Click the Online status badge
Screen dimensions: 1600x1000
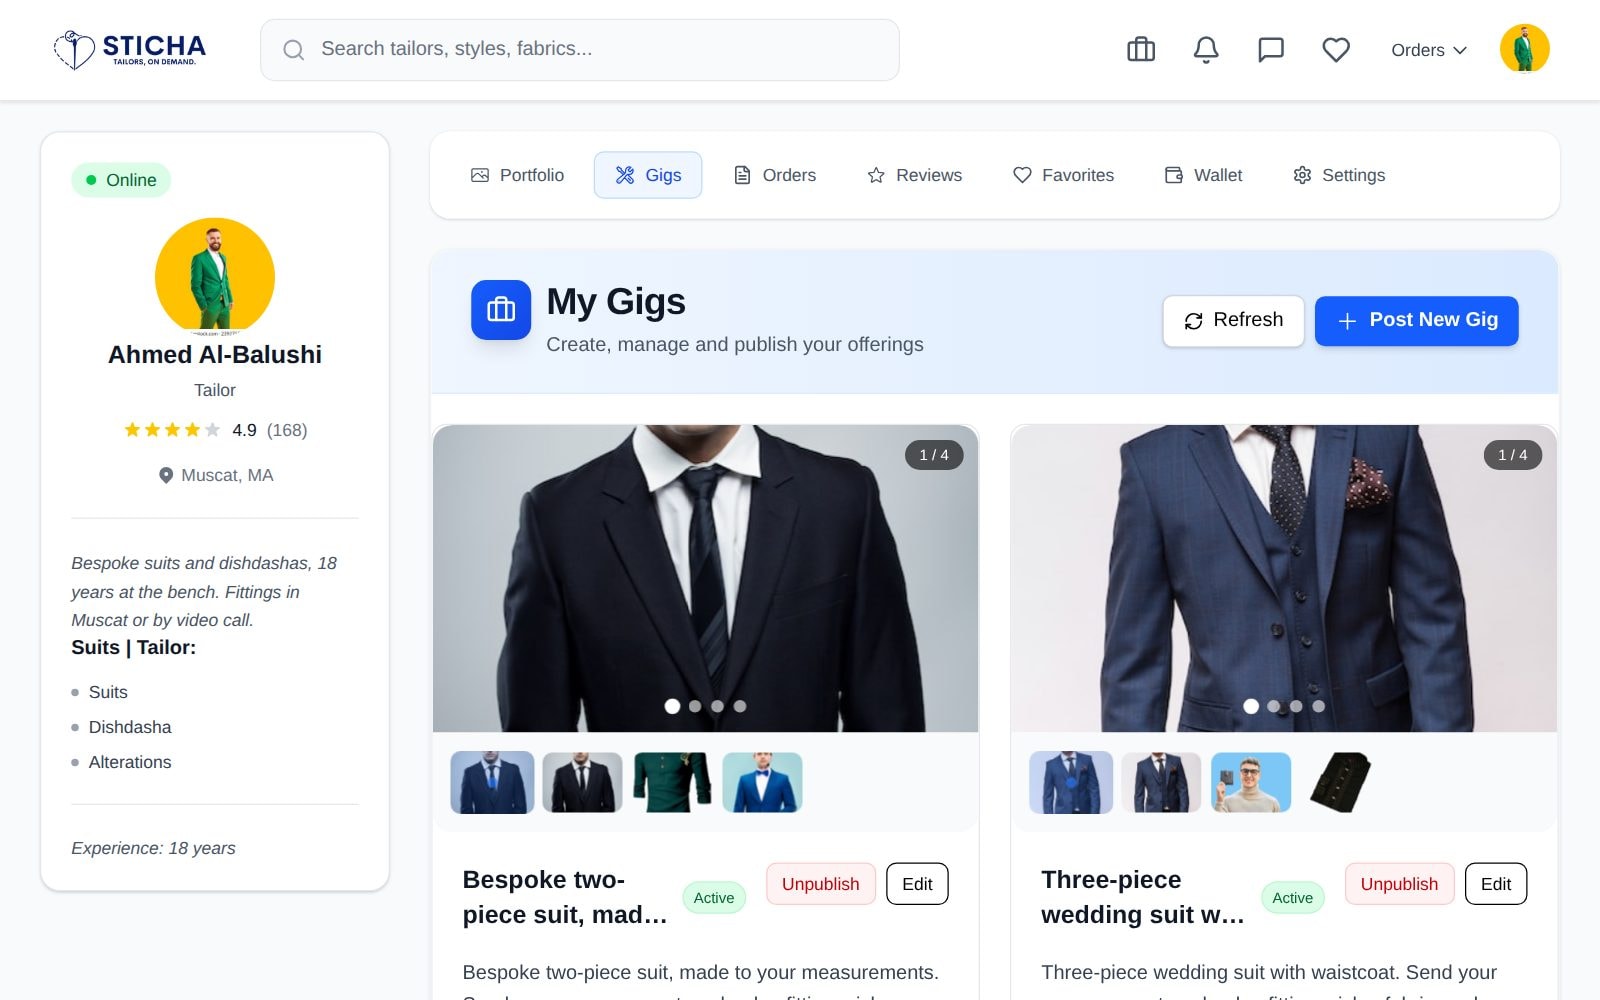(121, 180)
